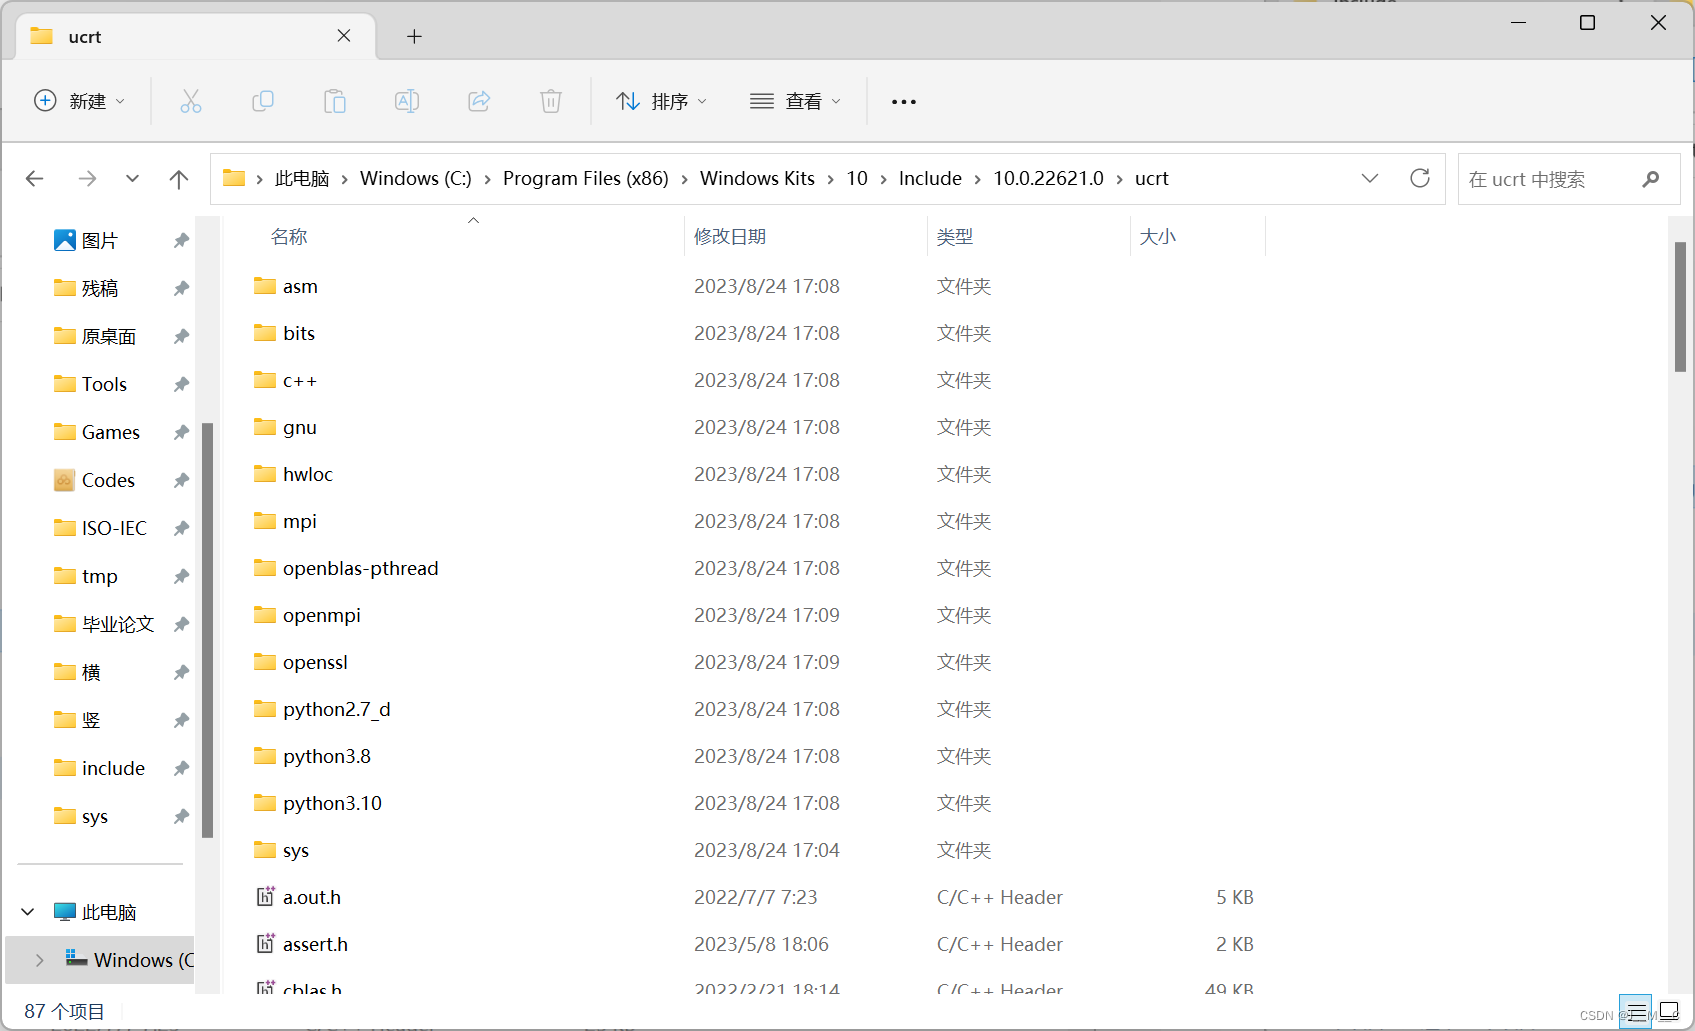
Task: Click the file list vertical scrollbar thumb
Action: coord(1680,307)
